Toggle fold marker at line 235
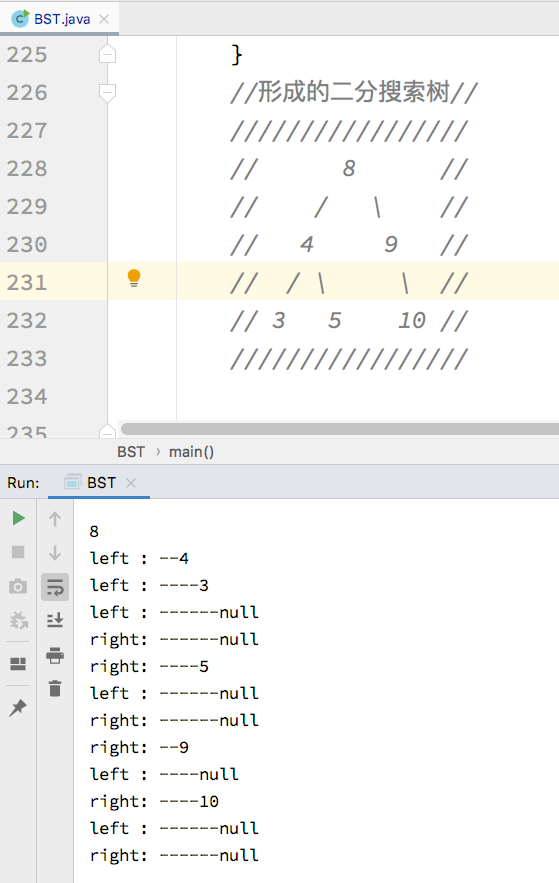This screenshot has height=883, width=559. pyautogui.click(x=108, y=431)
